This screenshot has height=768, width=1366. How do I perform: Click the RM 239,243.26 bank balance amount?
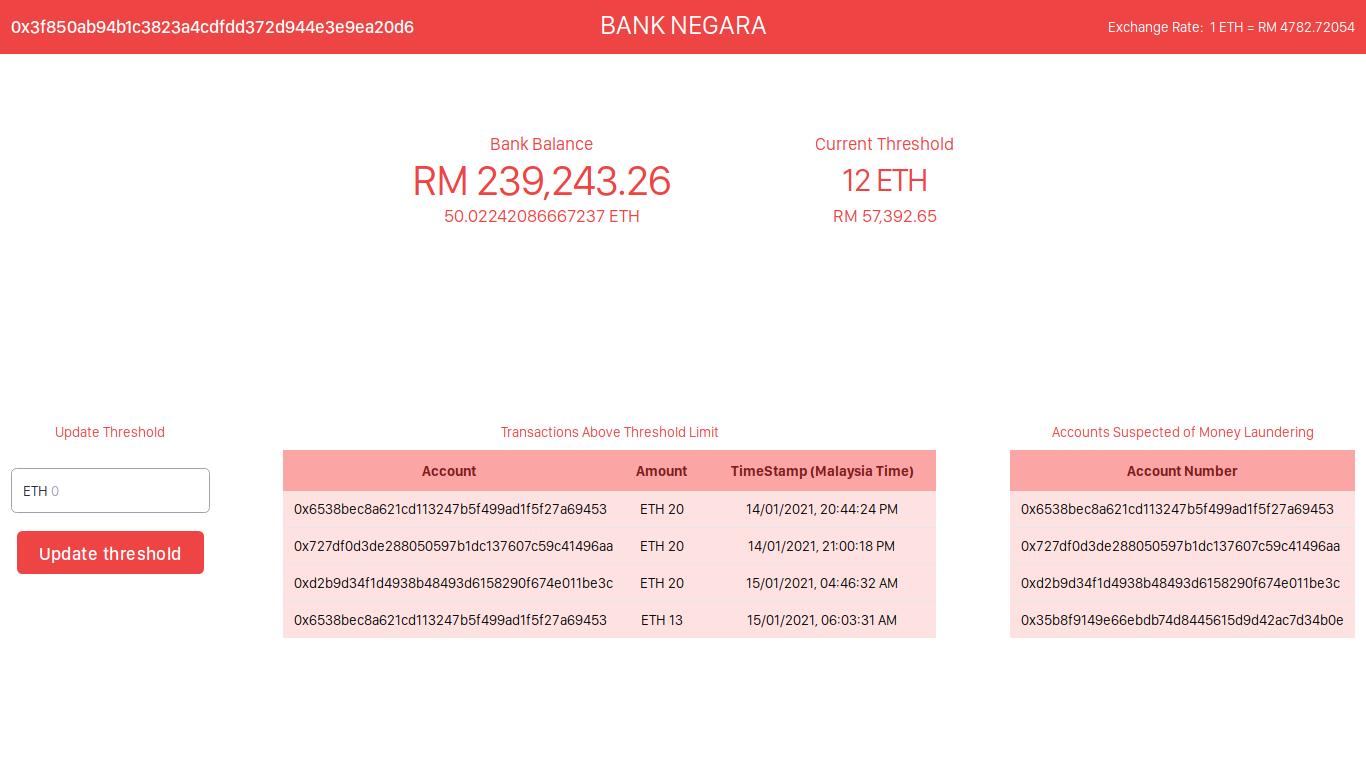click(541, 181)
